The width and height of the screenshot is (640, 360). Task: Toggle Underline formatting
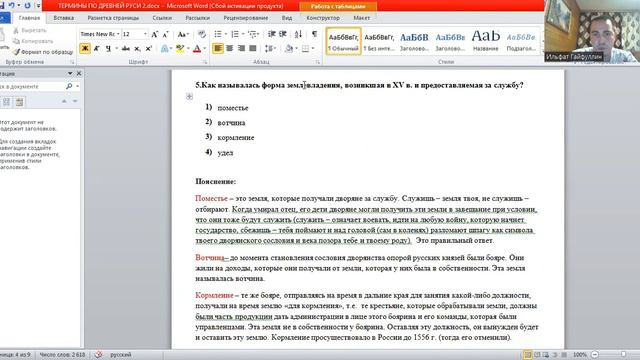click(x=108, y=49)
